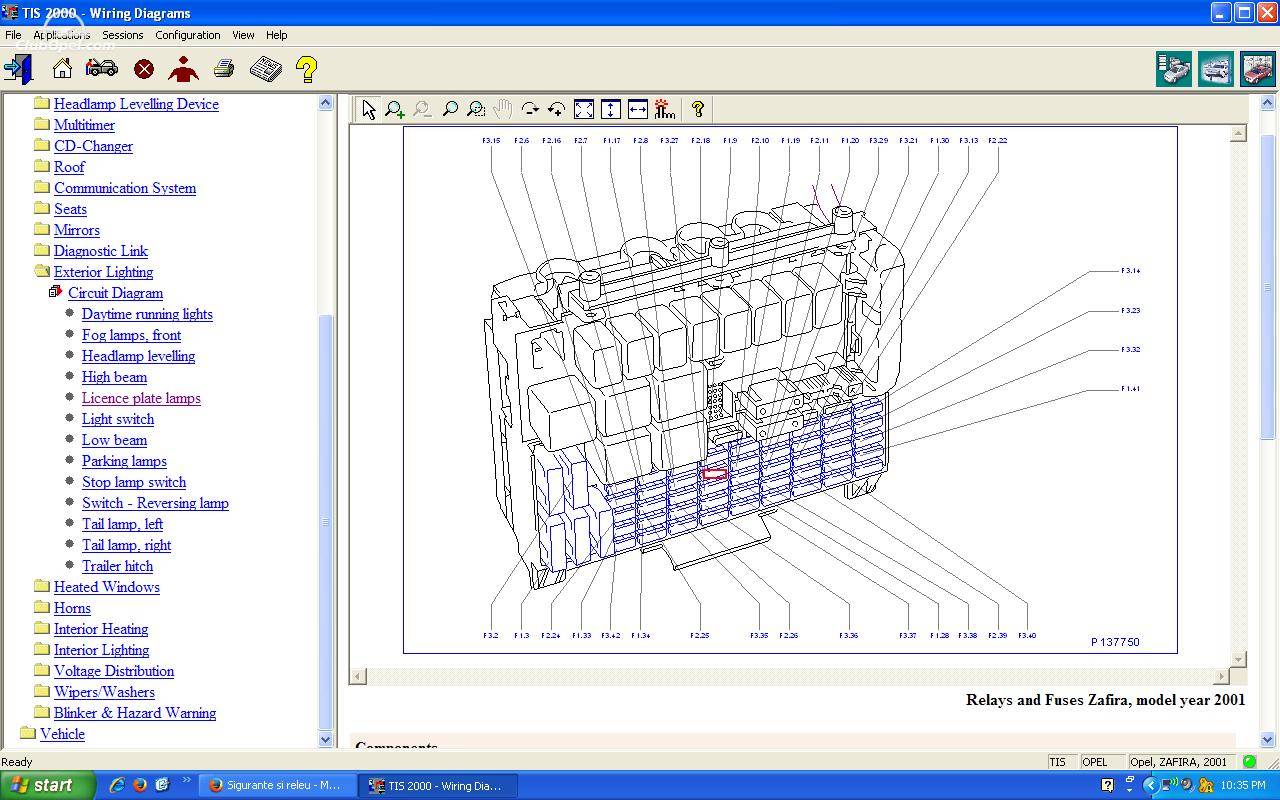Rotate diagram counter-clockwise with arrow icon
This screenshot has width=1280, height=800.
point(557,109)
